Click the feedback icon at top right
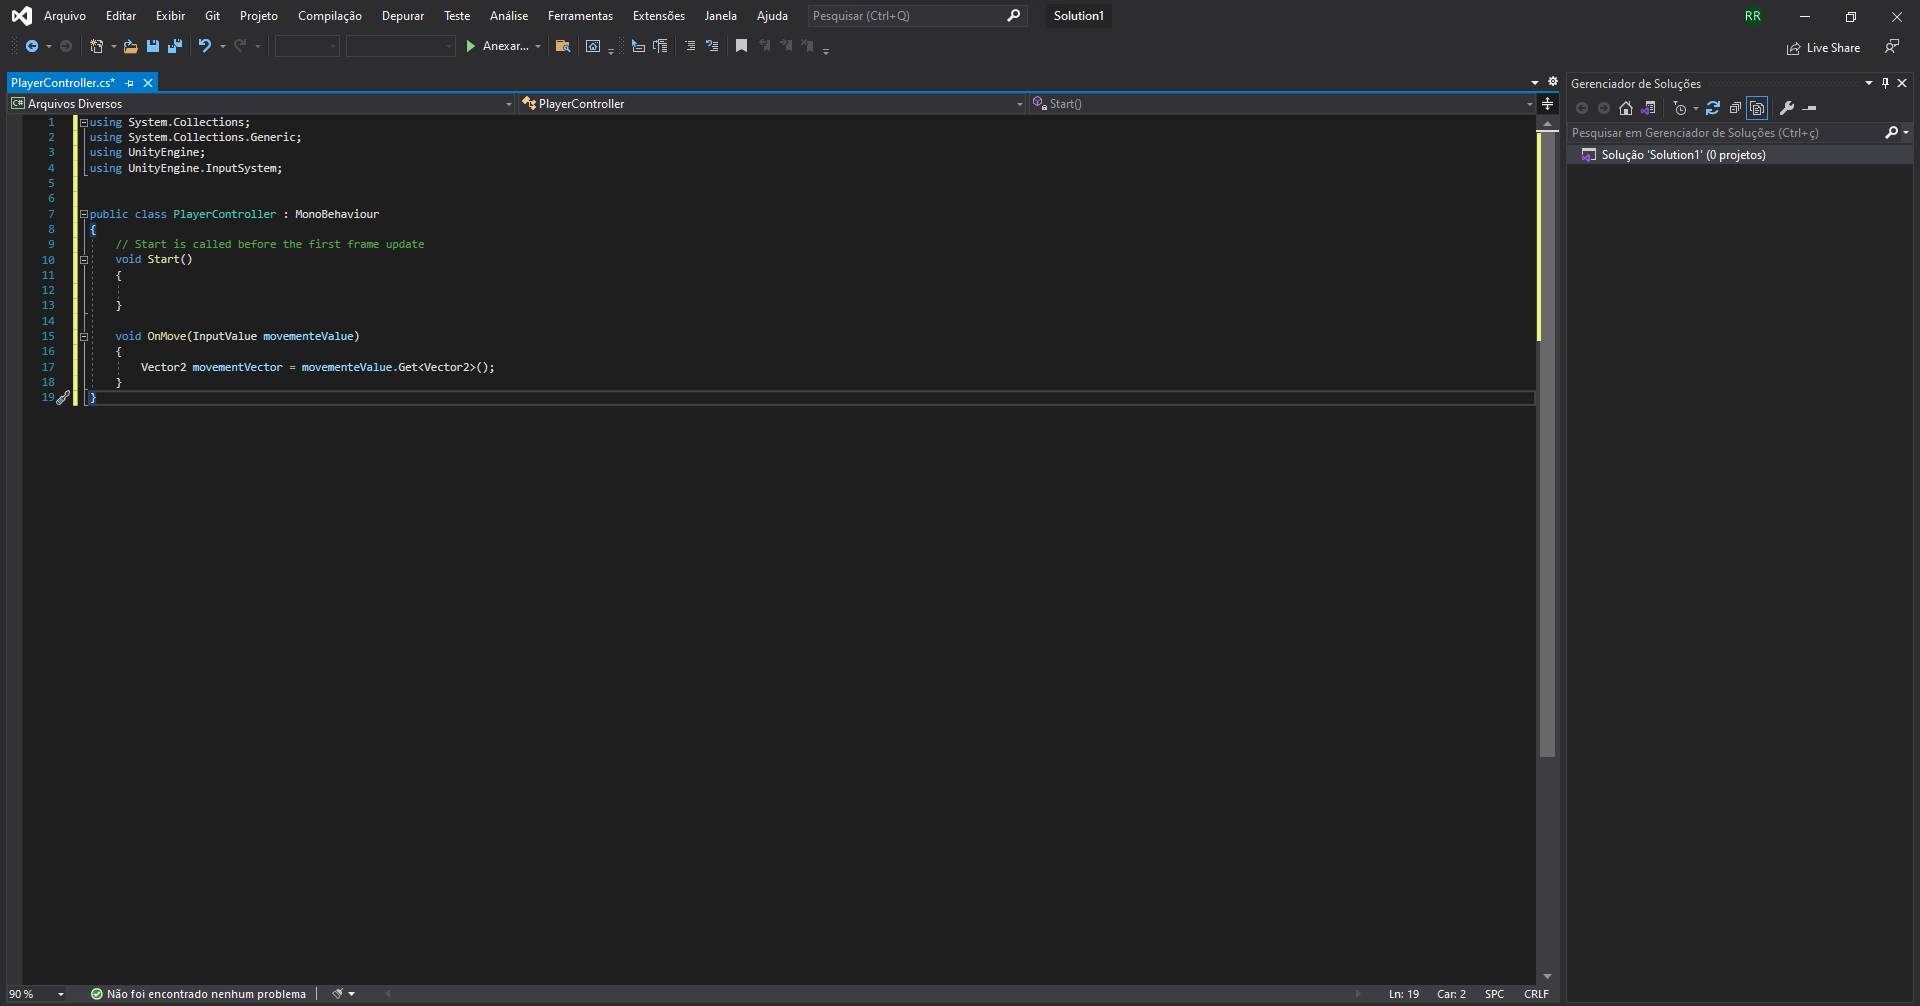Viewport: 1920px width, 1006px height. 1892,46
